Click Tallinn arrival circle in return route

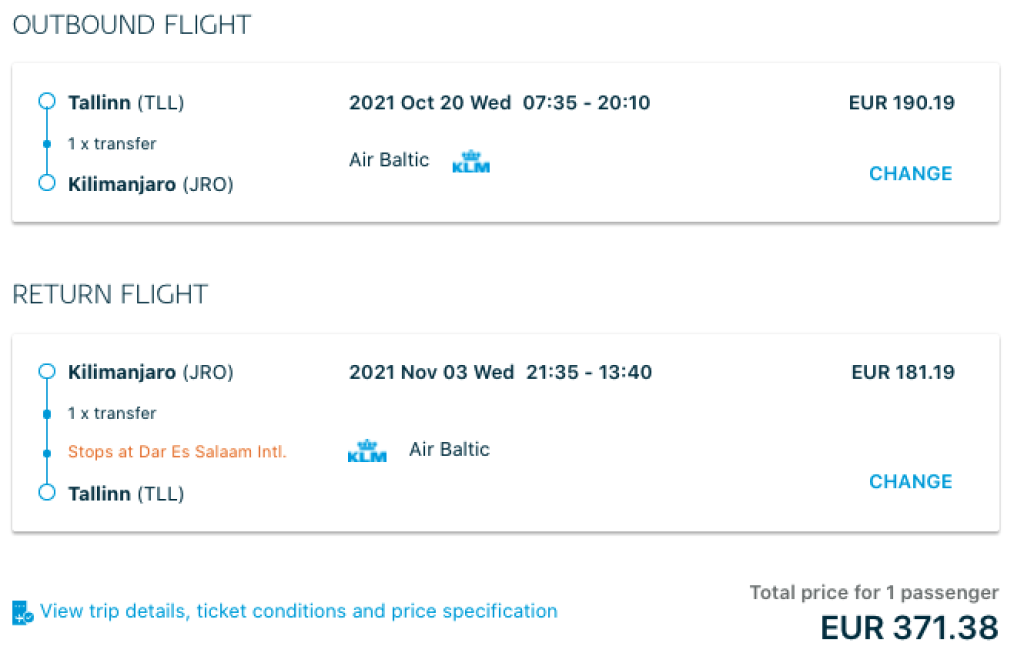[x=46, y=493]
